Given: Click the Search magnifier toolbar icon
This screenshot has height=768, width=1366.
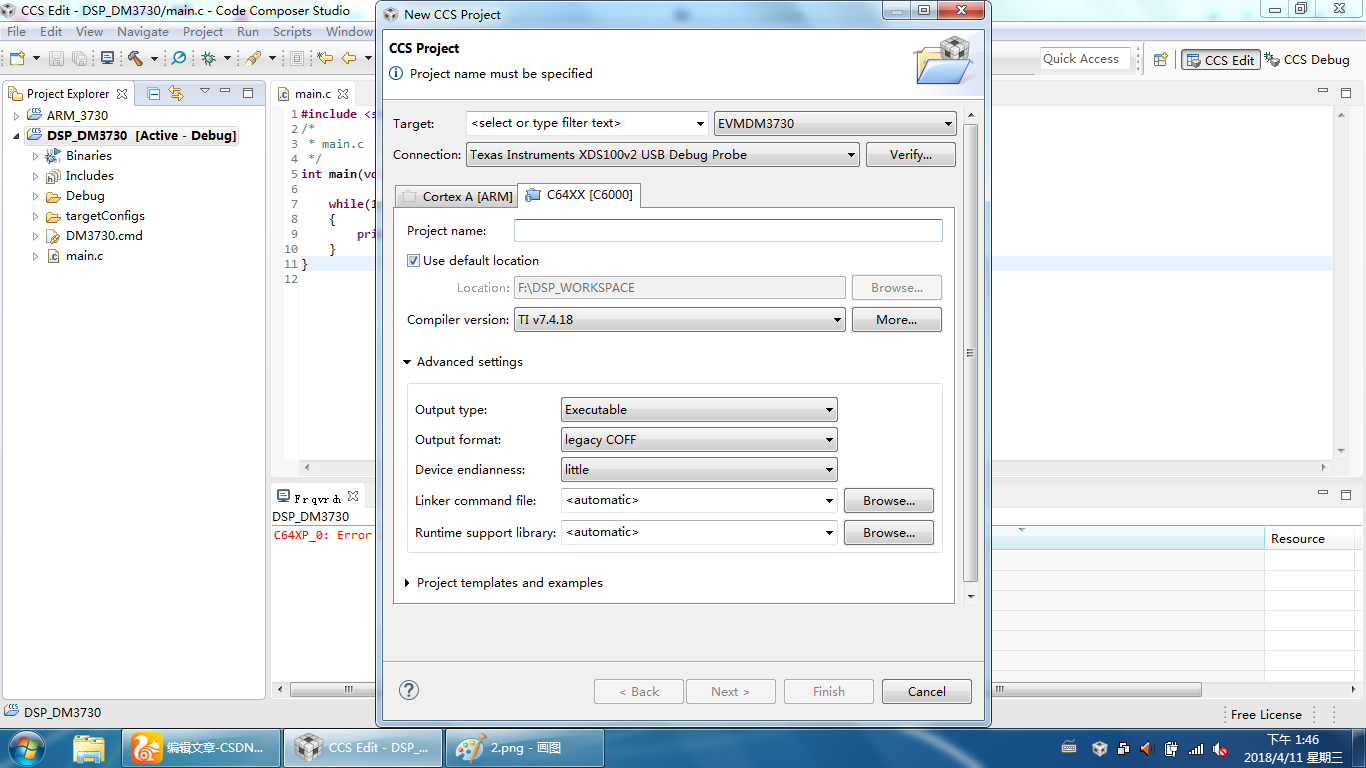Looking at the screenshot, I should coord(179,59).
